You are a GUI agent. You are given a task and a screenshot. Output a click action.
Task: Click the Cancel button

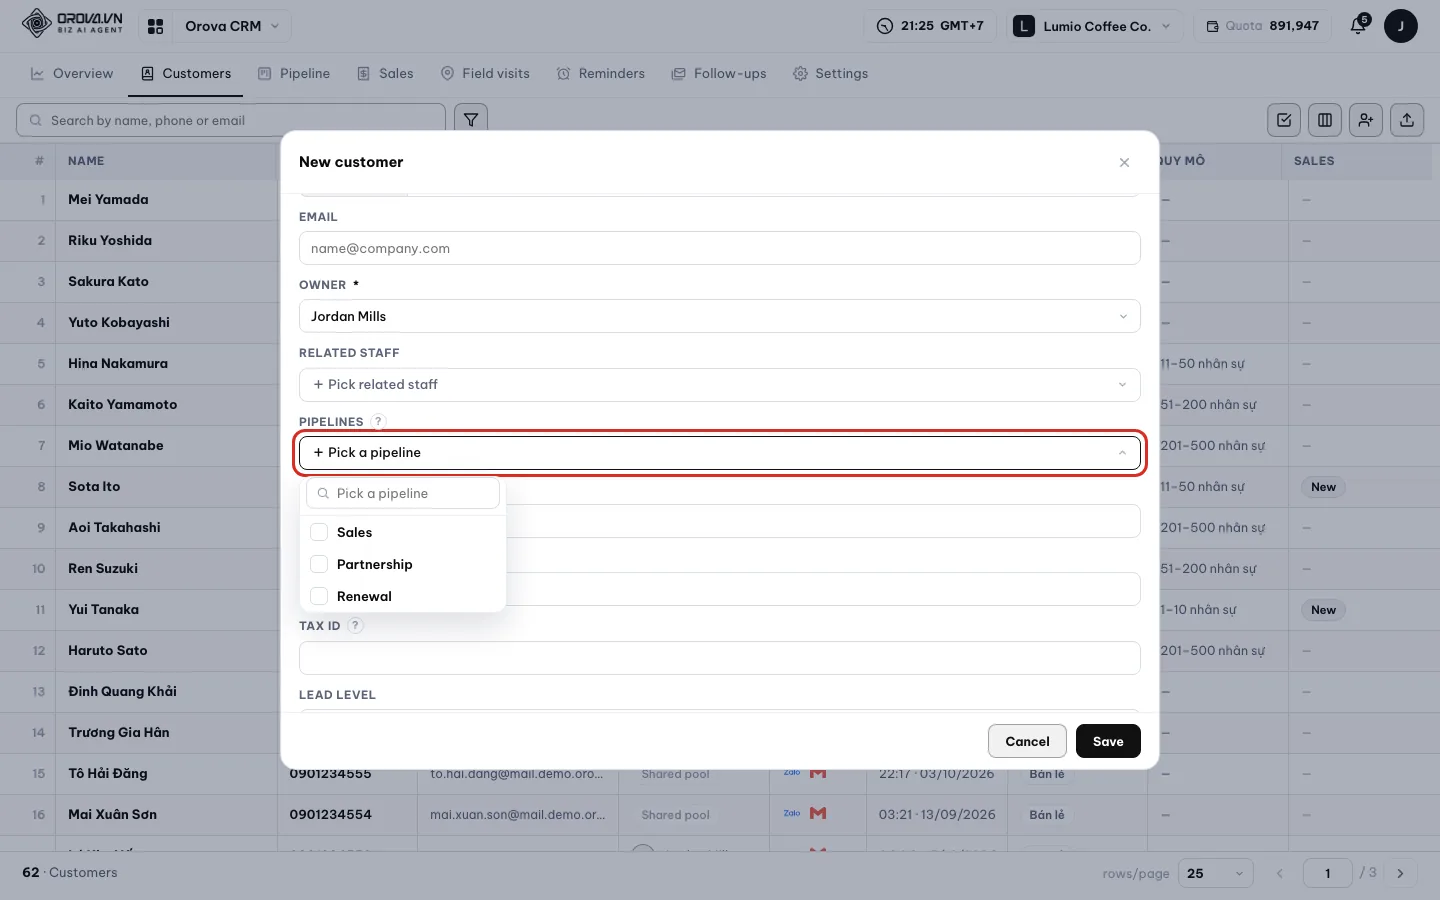tap(1027, 741)
